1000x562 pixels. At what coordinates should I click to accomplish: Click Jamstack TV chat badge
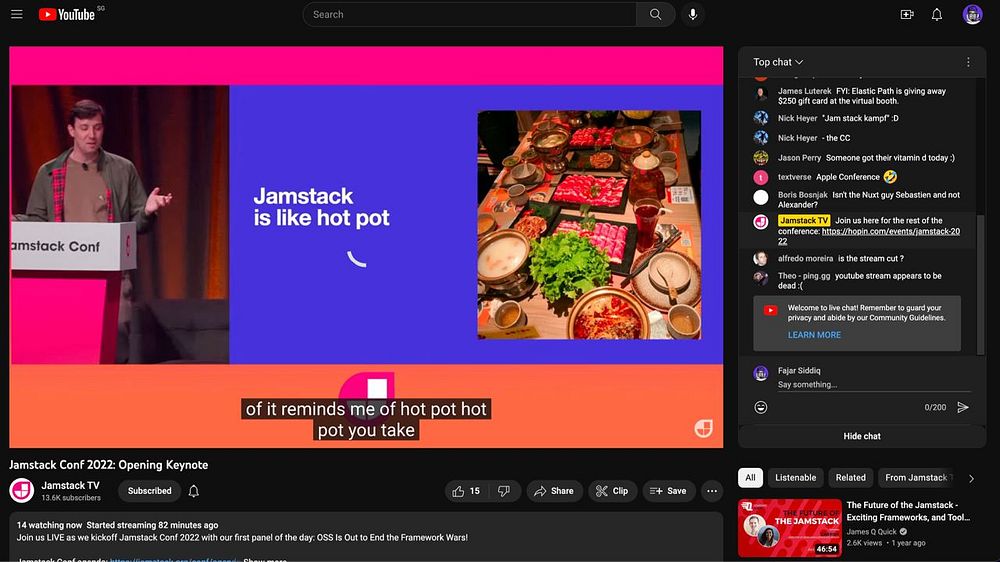coord(804,221)
